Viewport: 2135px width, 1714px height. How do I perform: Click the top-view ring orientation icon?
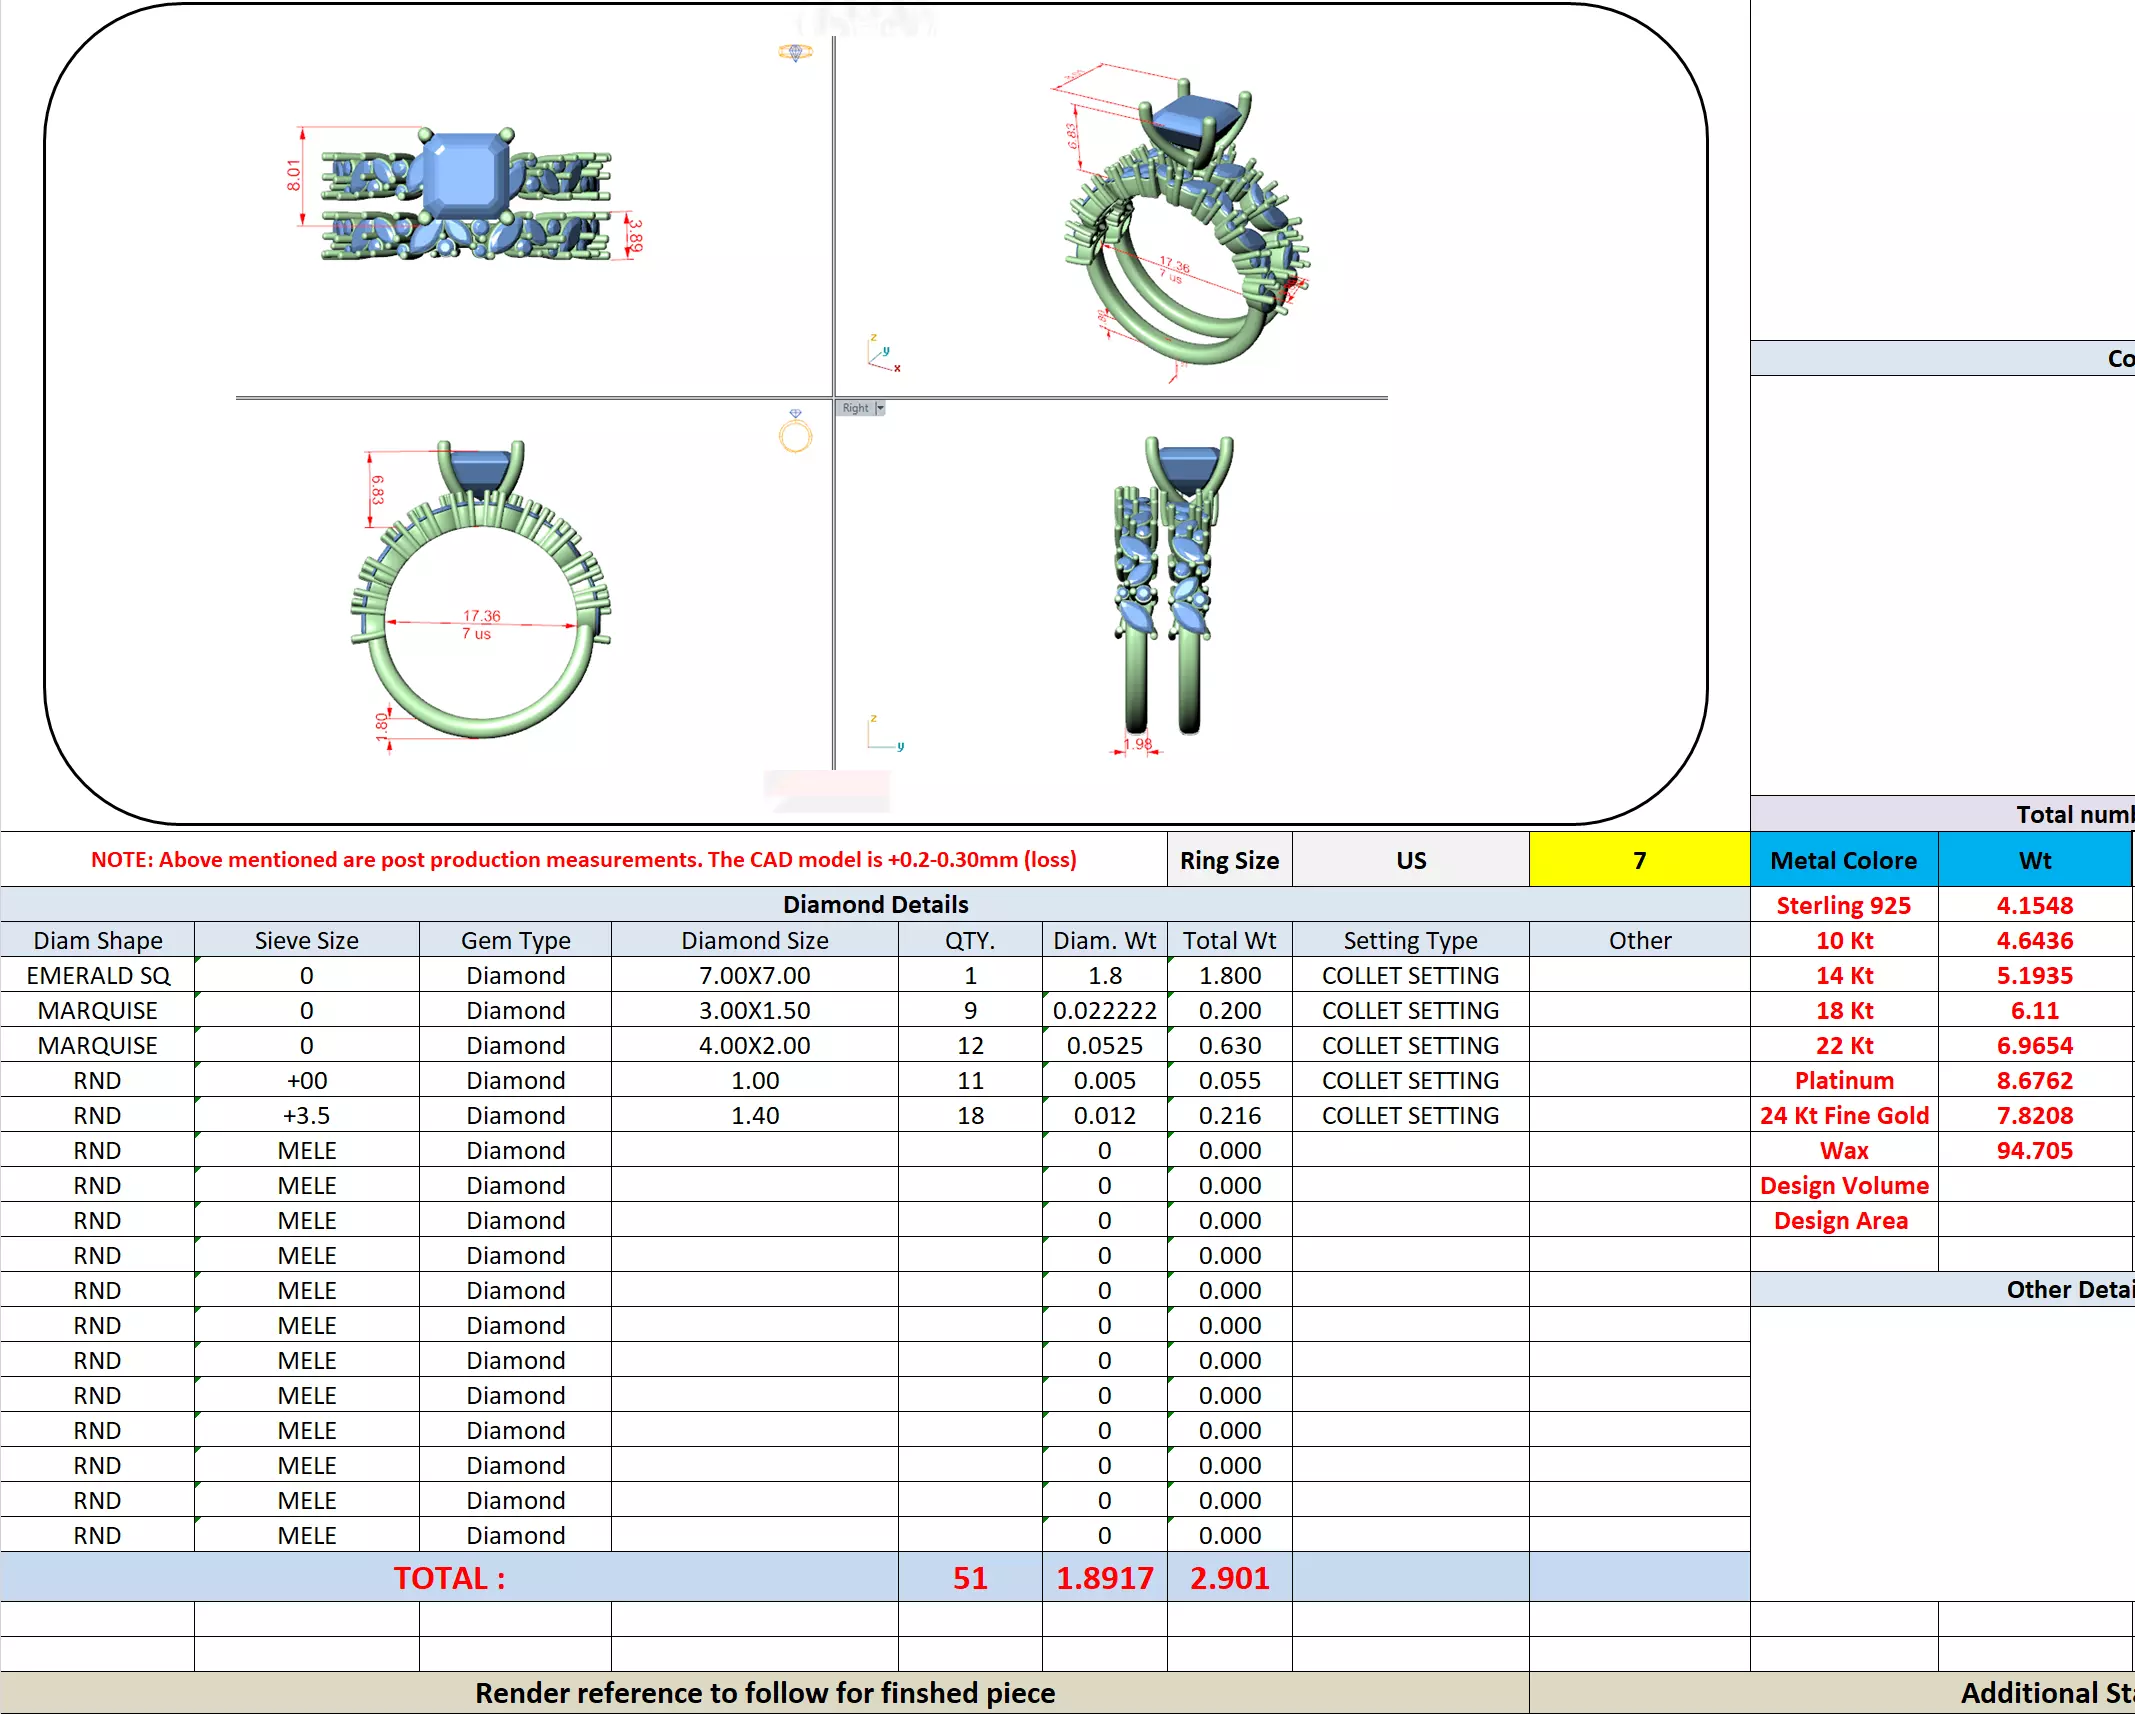click(795, 52)
